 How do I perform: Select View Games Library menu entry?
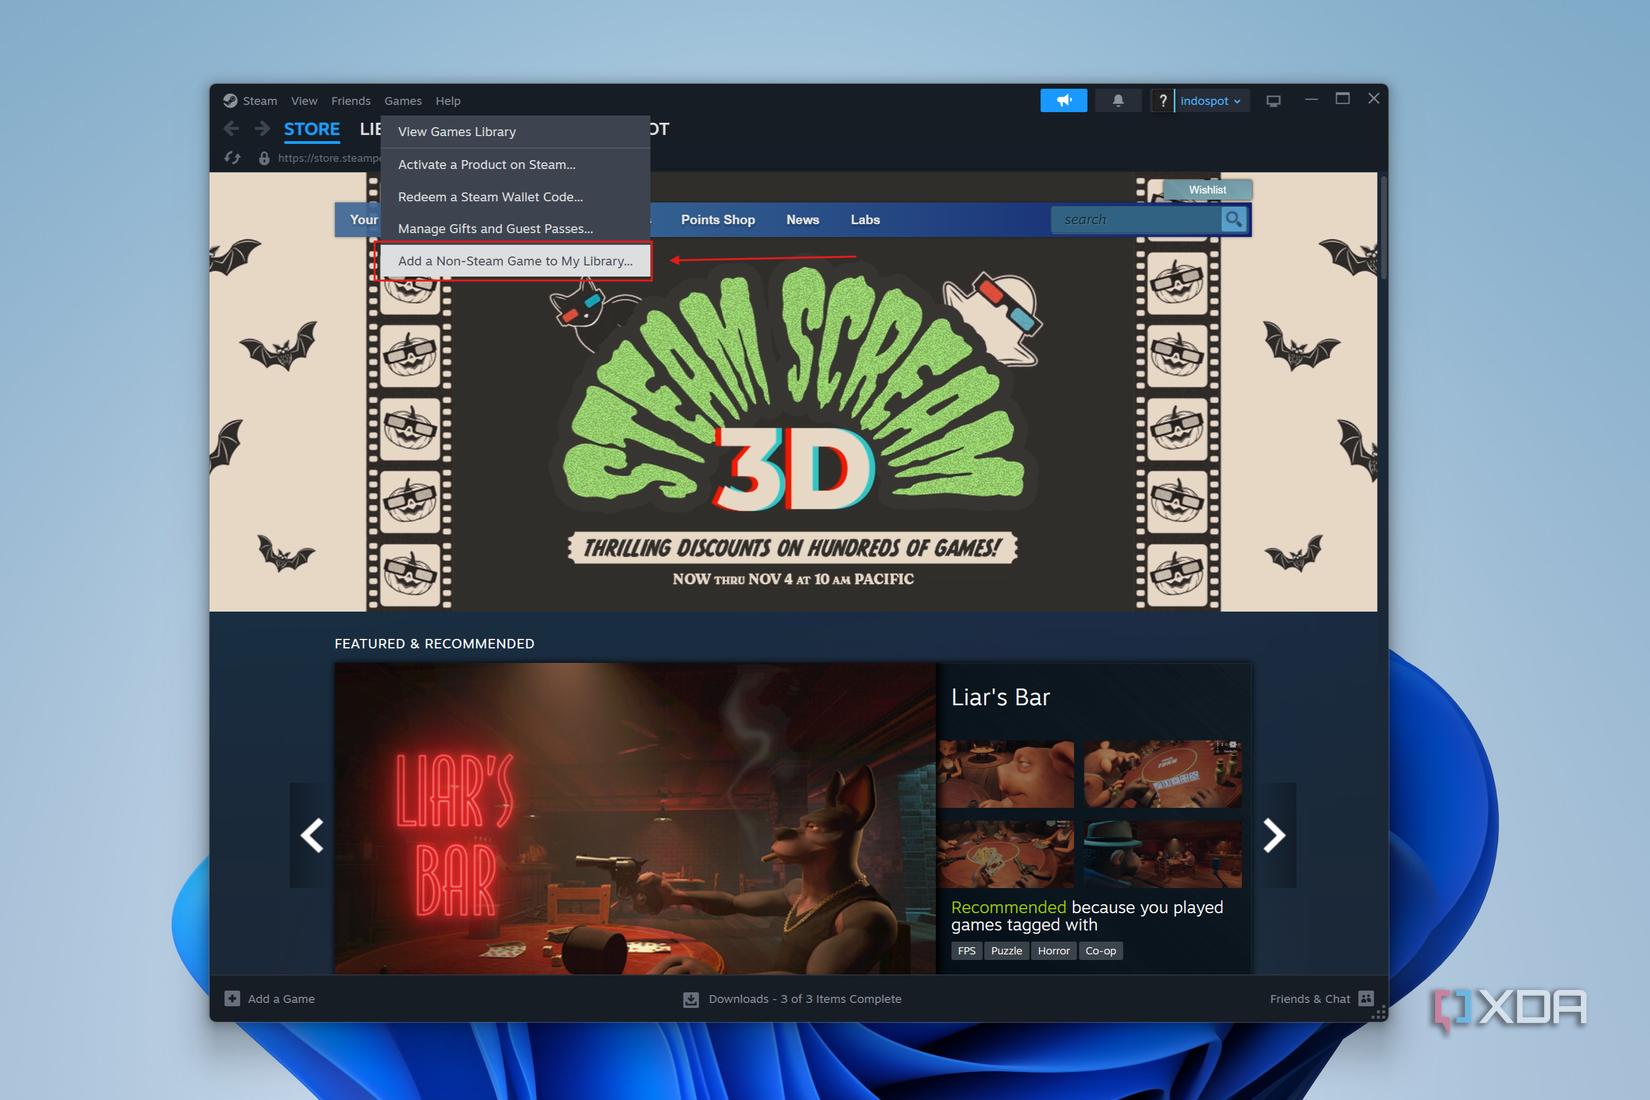click(x=515, y=132)
